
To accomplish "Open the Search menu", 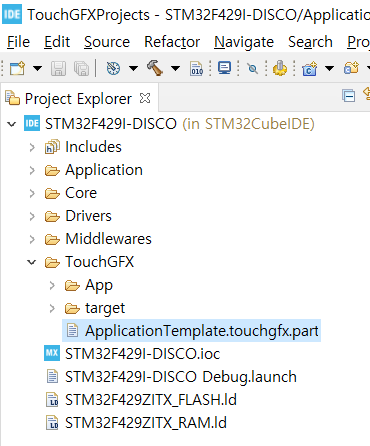I will [310, 42].
